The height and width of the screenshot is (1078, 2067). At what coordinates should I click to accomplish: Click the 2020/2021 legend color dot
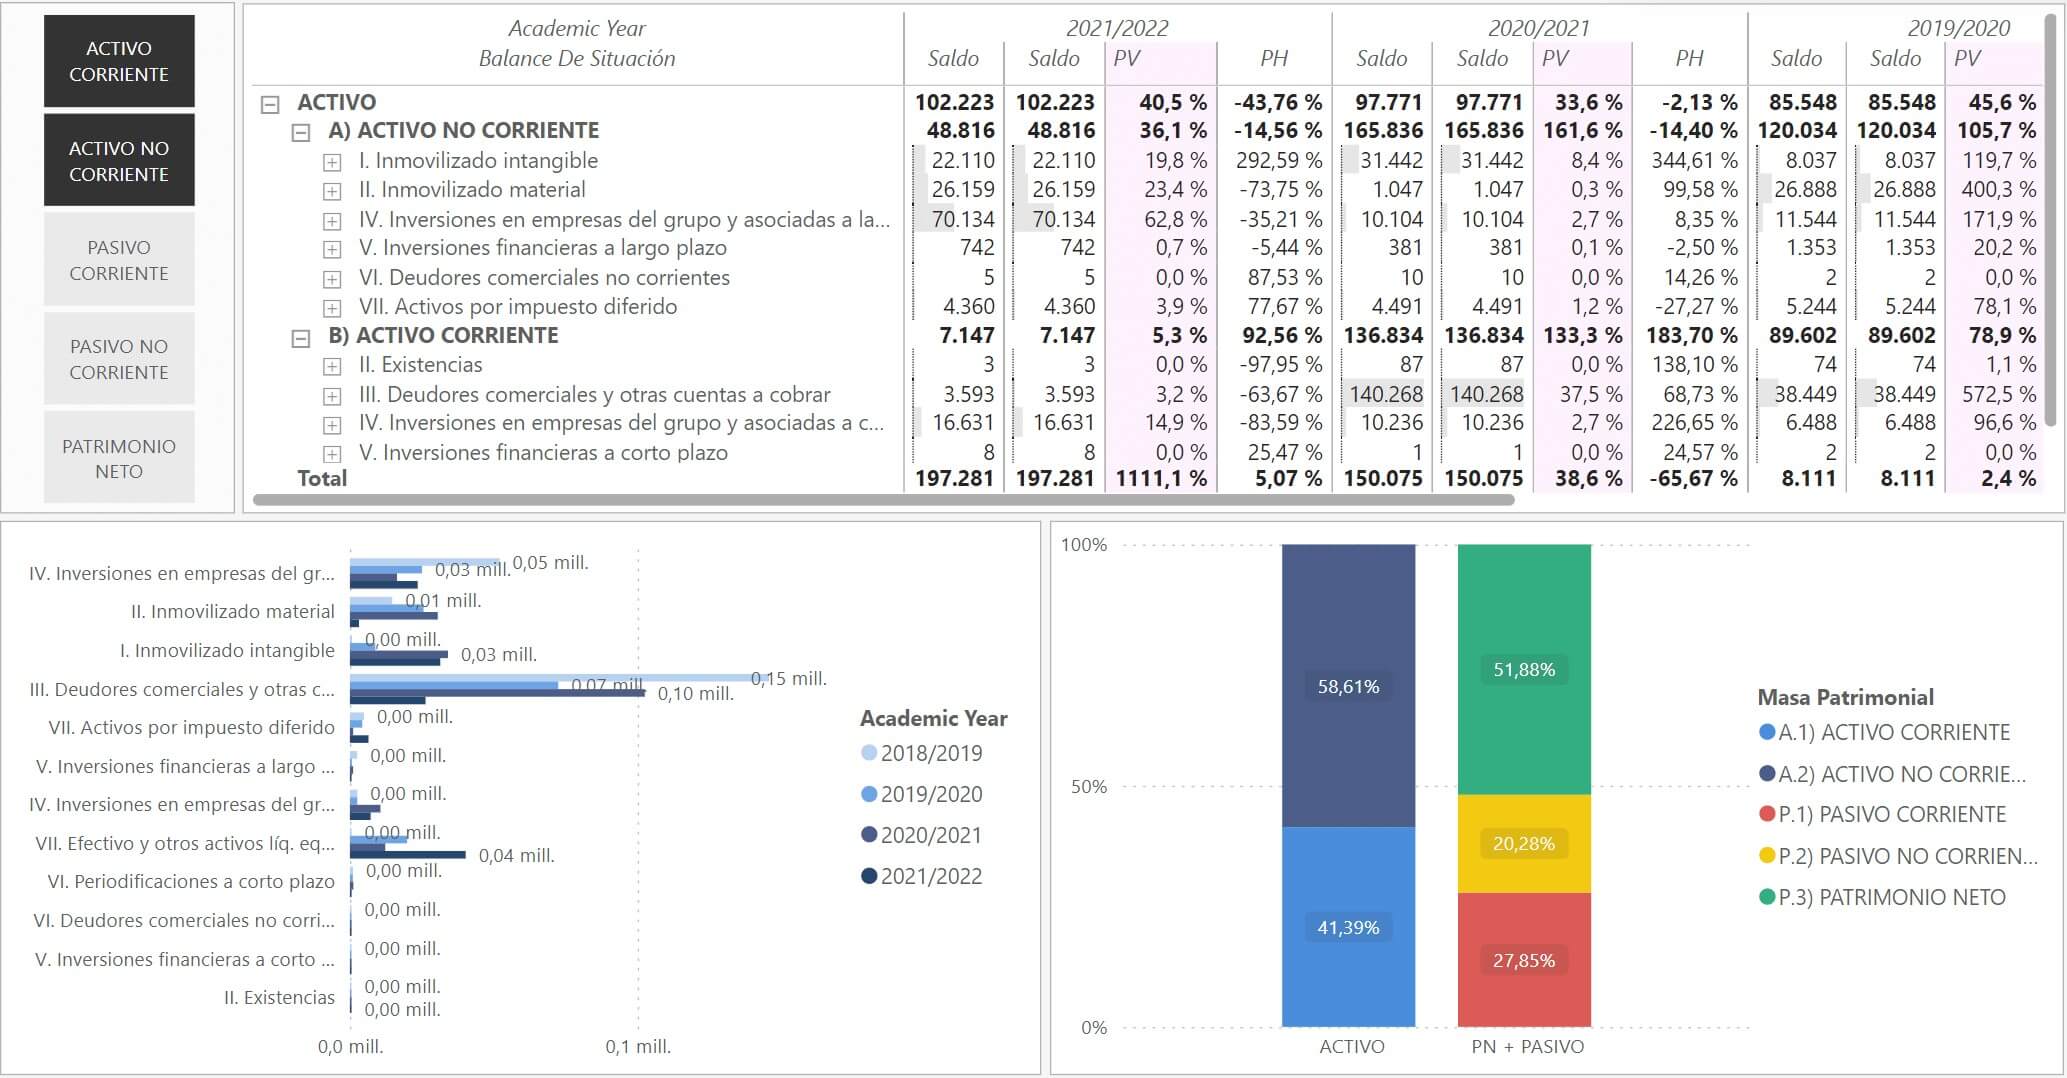[x=869, y=835]
